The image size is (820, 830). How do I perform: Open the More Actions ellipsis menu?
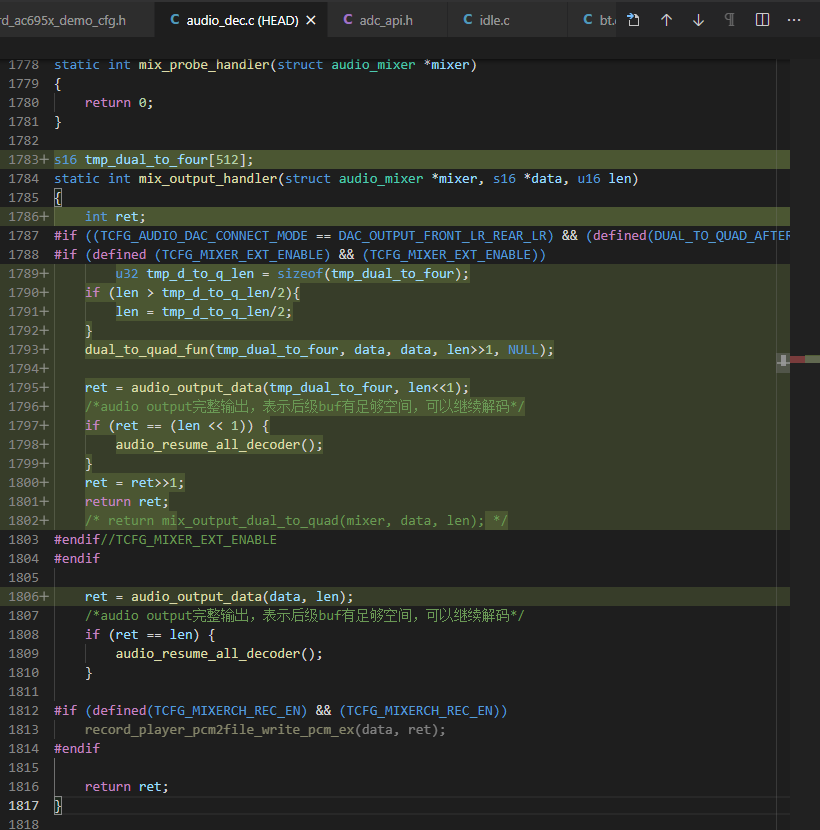click(794, 20)
